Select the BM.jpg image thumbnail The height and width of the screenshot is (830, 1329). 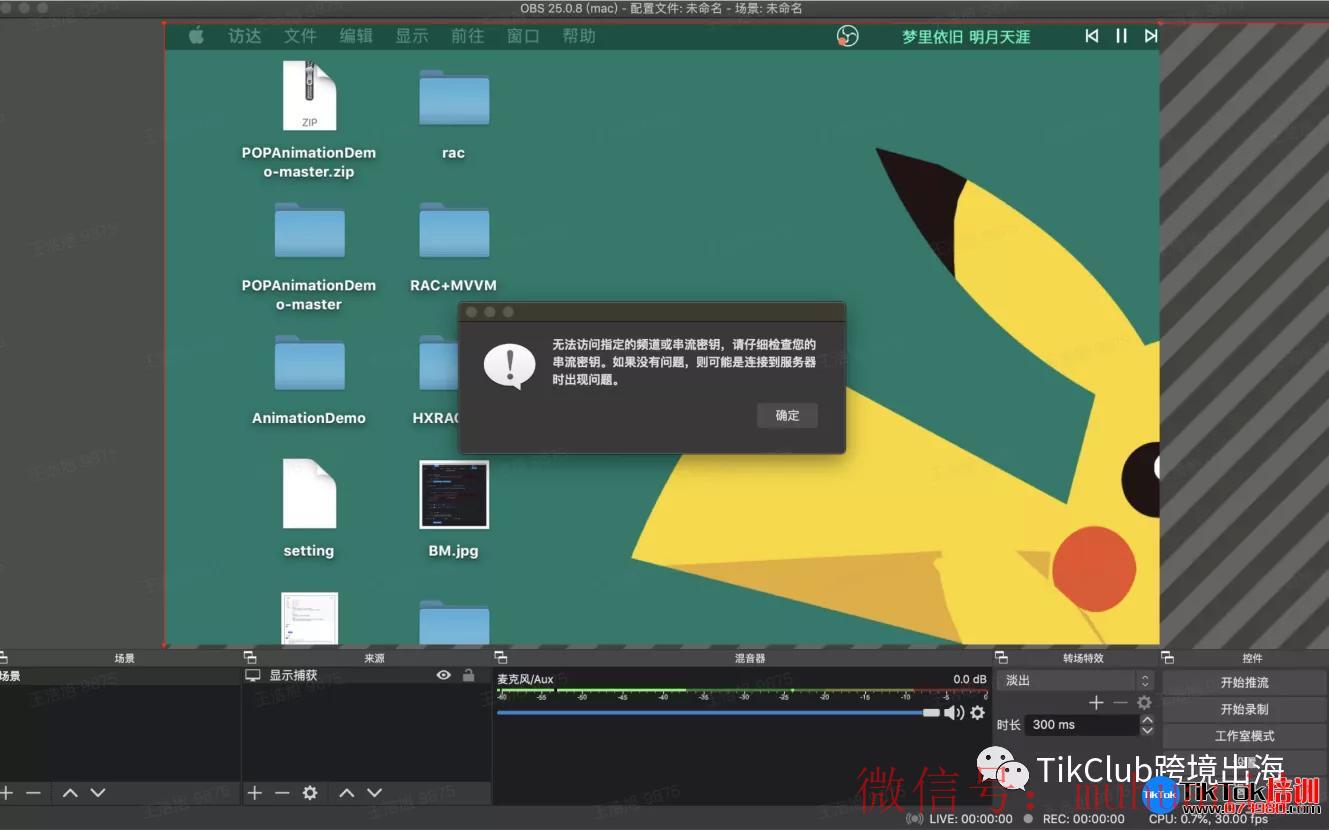coord(454,494)
